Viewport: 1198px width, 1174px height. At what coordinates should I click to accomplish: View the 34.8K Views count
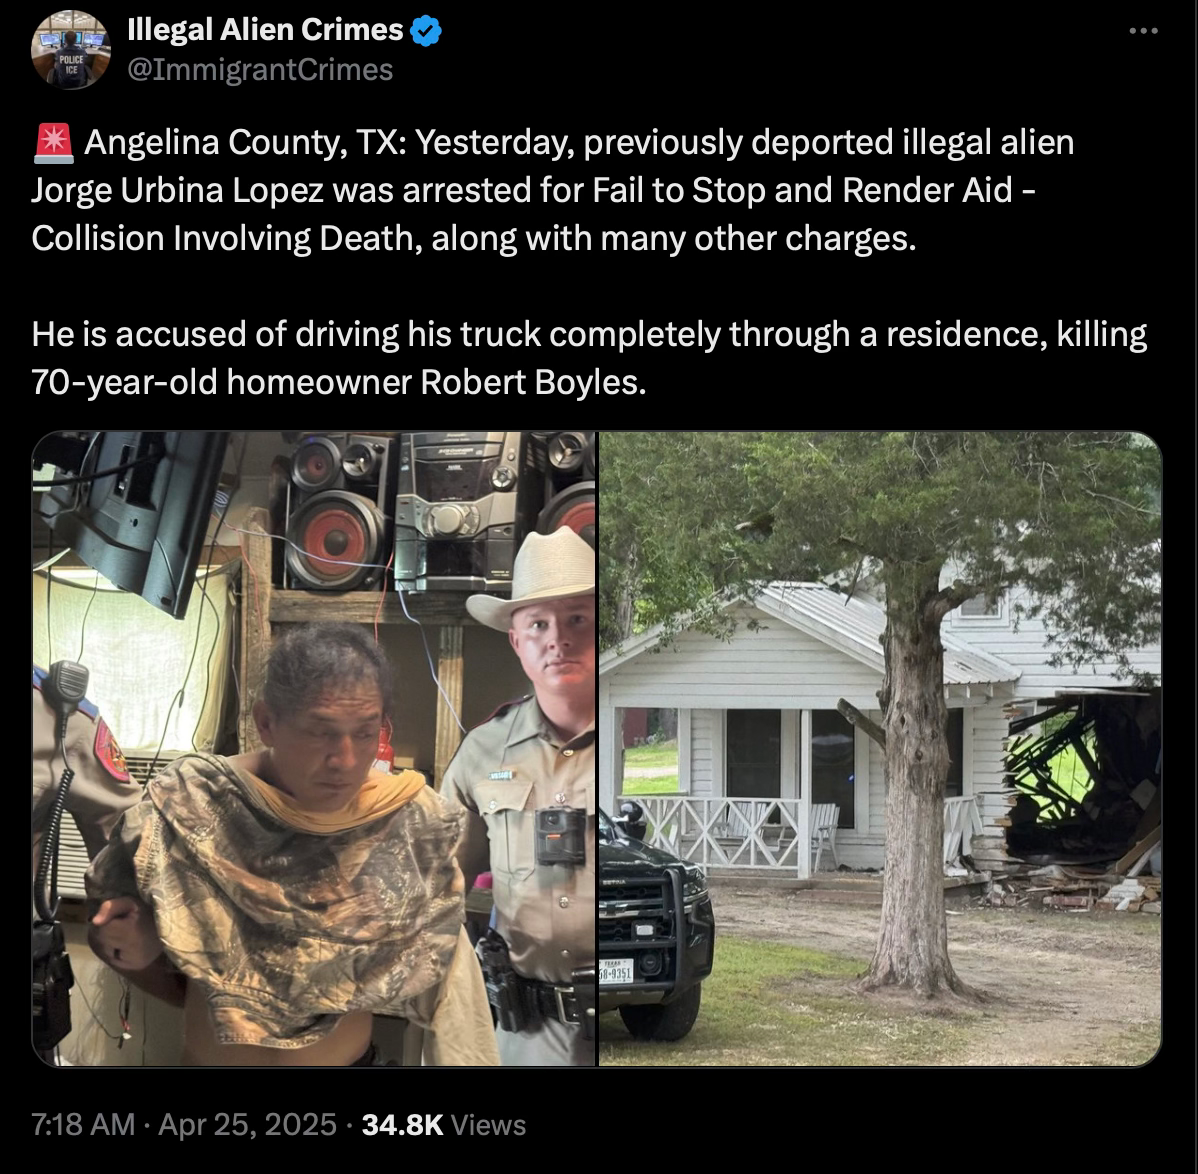444,1124
